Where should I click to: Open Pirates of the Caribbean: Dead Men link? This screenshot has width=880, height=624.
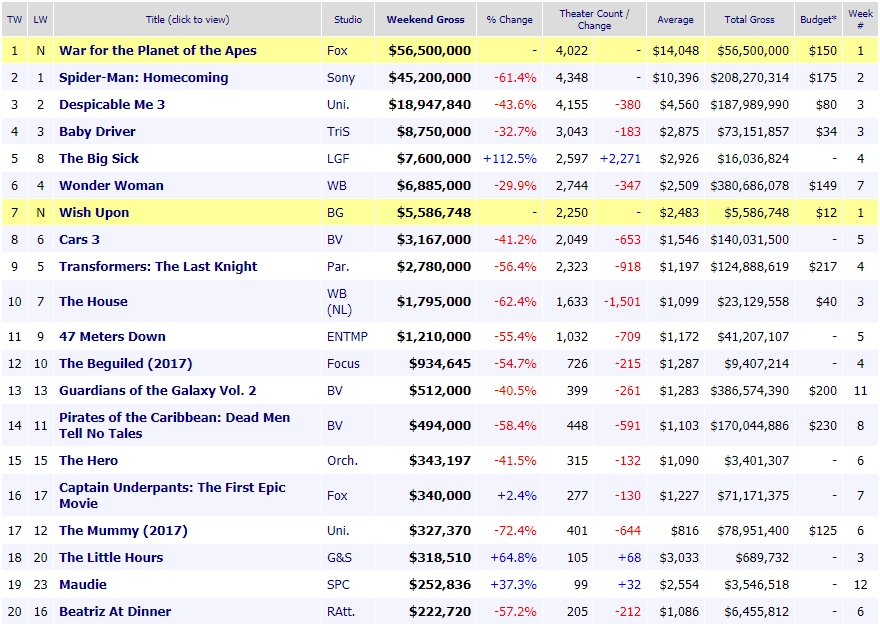click(175, 425)
